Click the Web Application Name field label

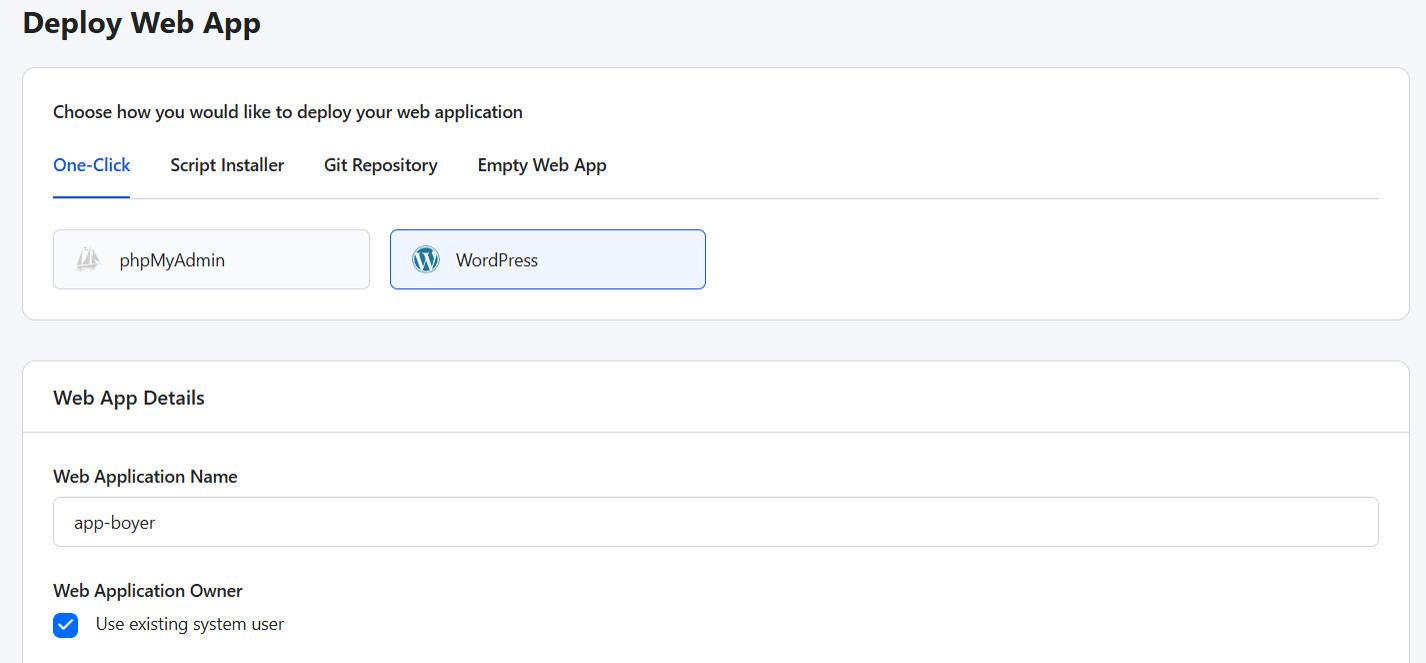tap(145, 477)
